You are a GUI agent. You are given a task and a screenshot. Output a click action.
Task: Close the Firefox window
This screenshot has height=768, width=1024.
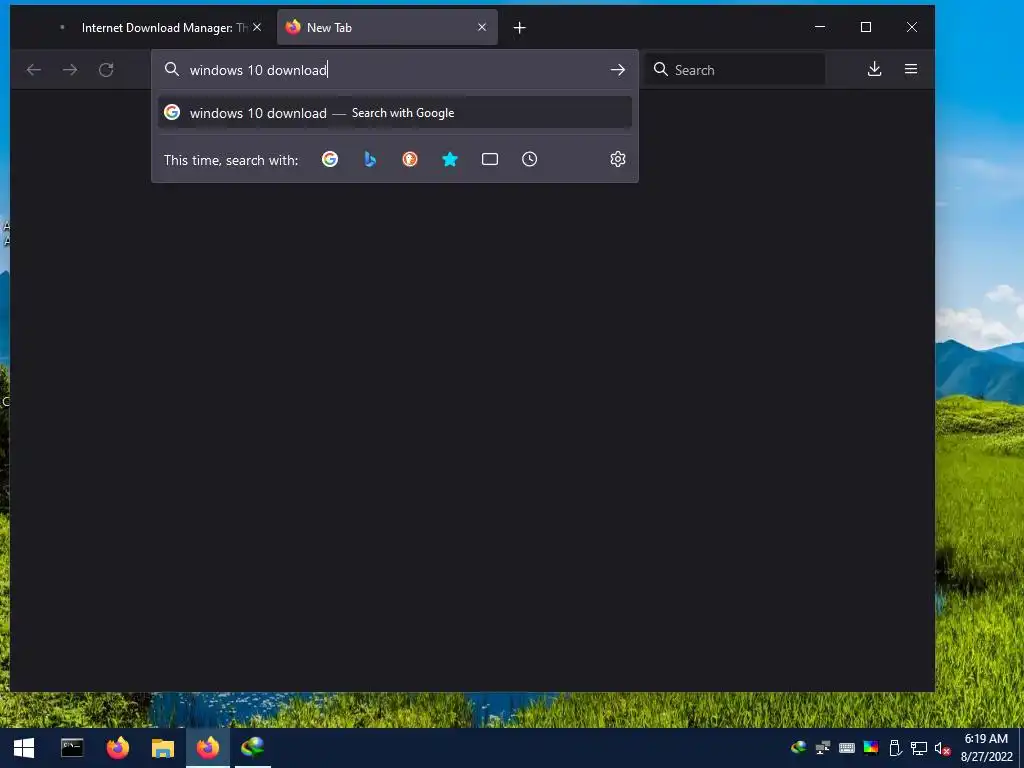click(912, 27)
